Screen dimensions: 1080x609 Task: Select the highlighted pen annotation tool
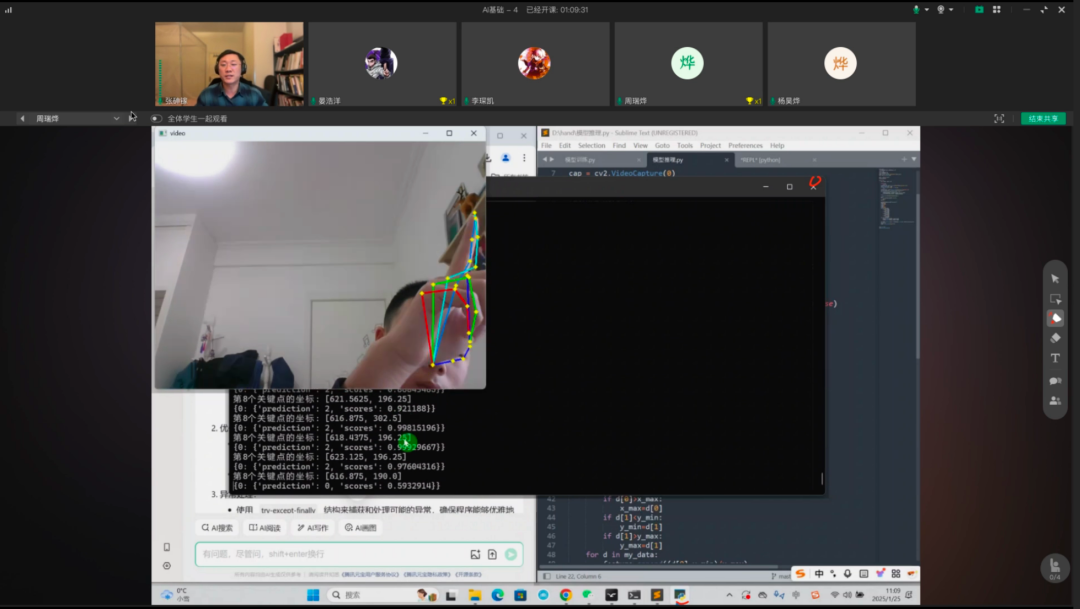coord(1055,318)
